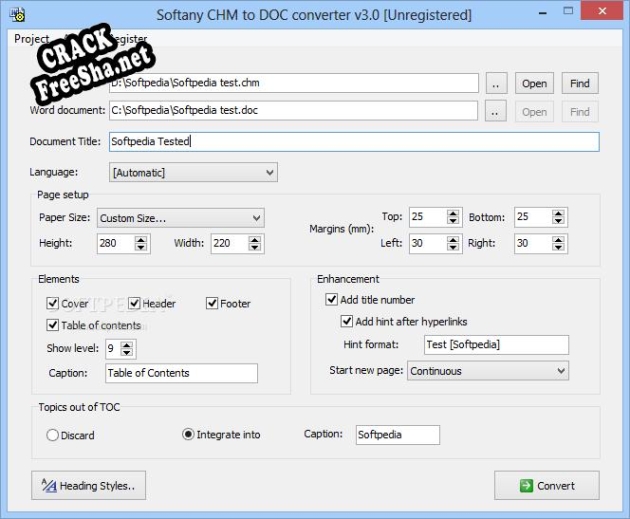Click the Document Title field
The height and width of the screenshot is (519, 630).
(352, 142)
